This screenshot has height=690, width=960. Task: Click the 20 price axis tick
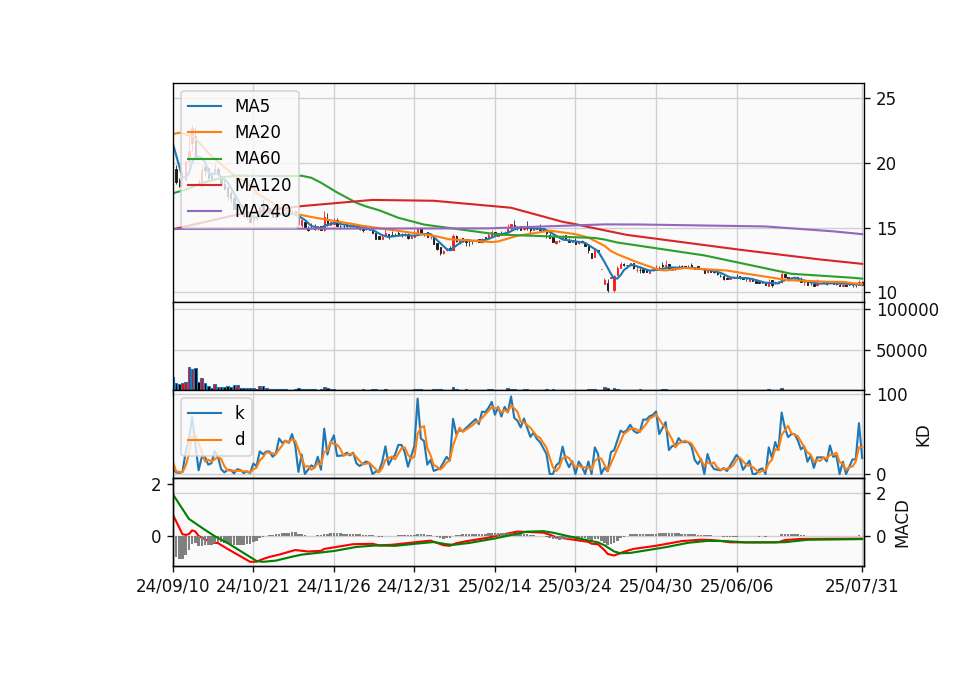coord(885,163)
